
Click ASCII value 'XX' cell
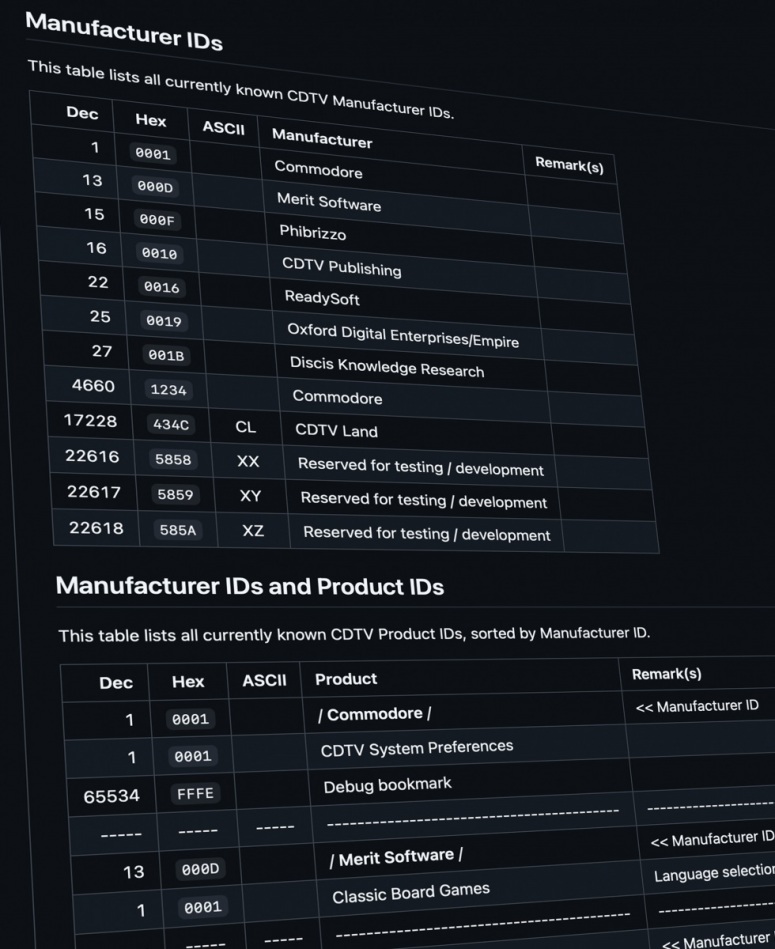[248, 462]
